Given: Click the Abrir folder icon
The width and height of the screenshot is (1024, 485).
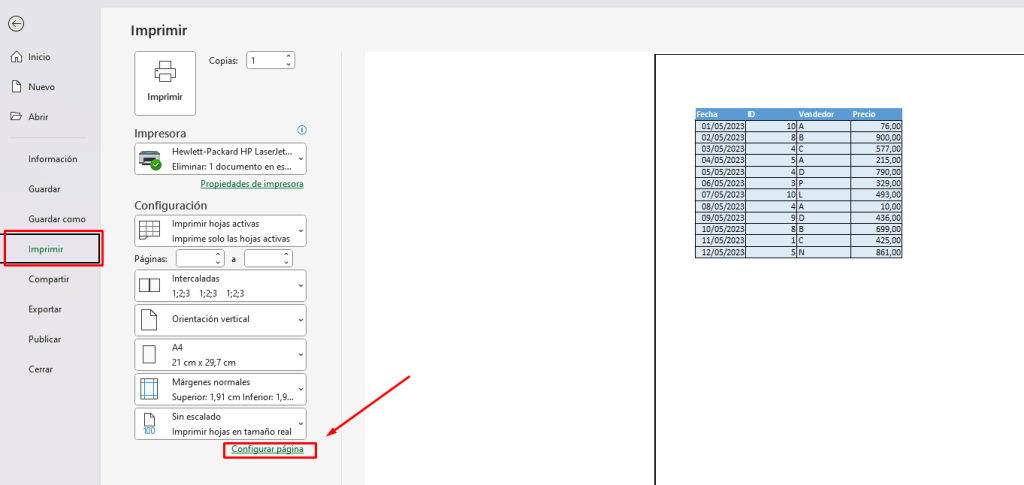Looking at the screenshot, I should [x=16, y=117].
